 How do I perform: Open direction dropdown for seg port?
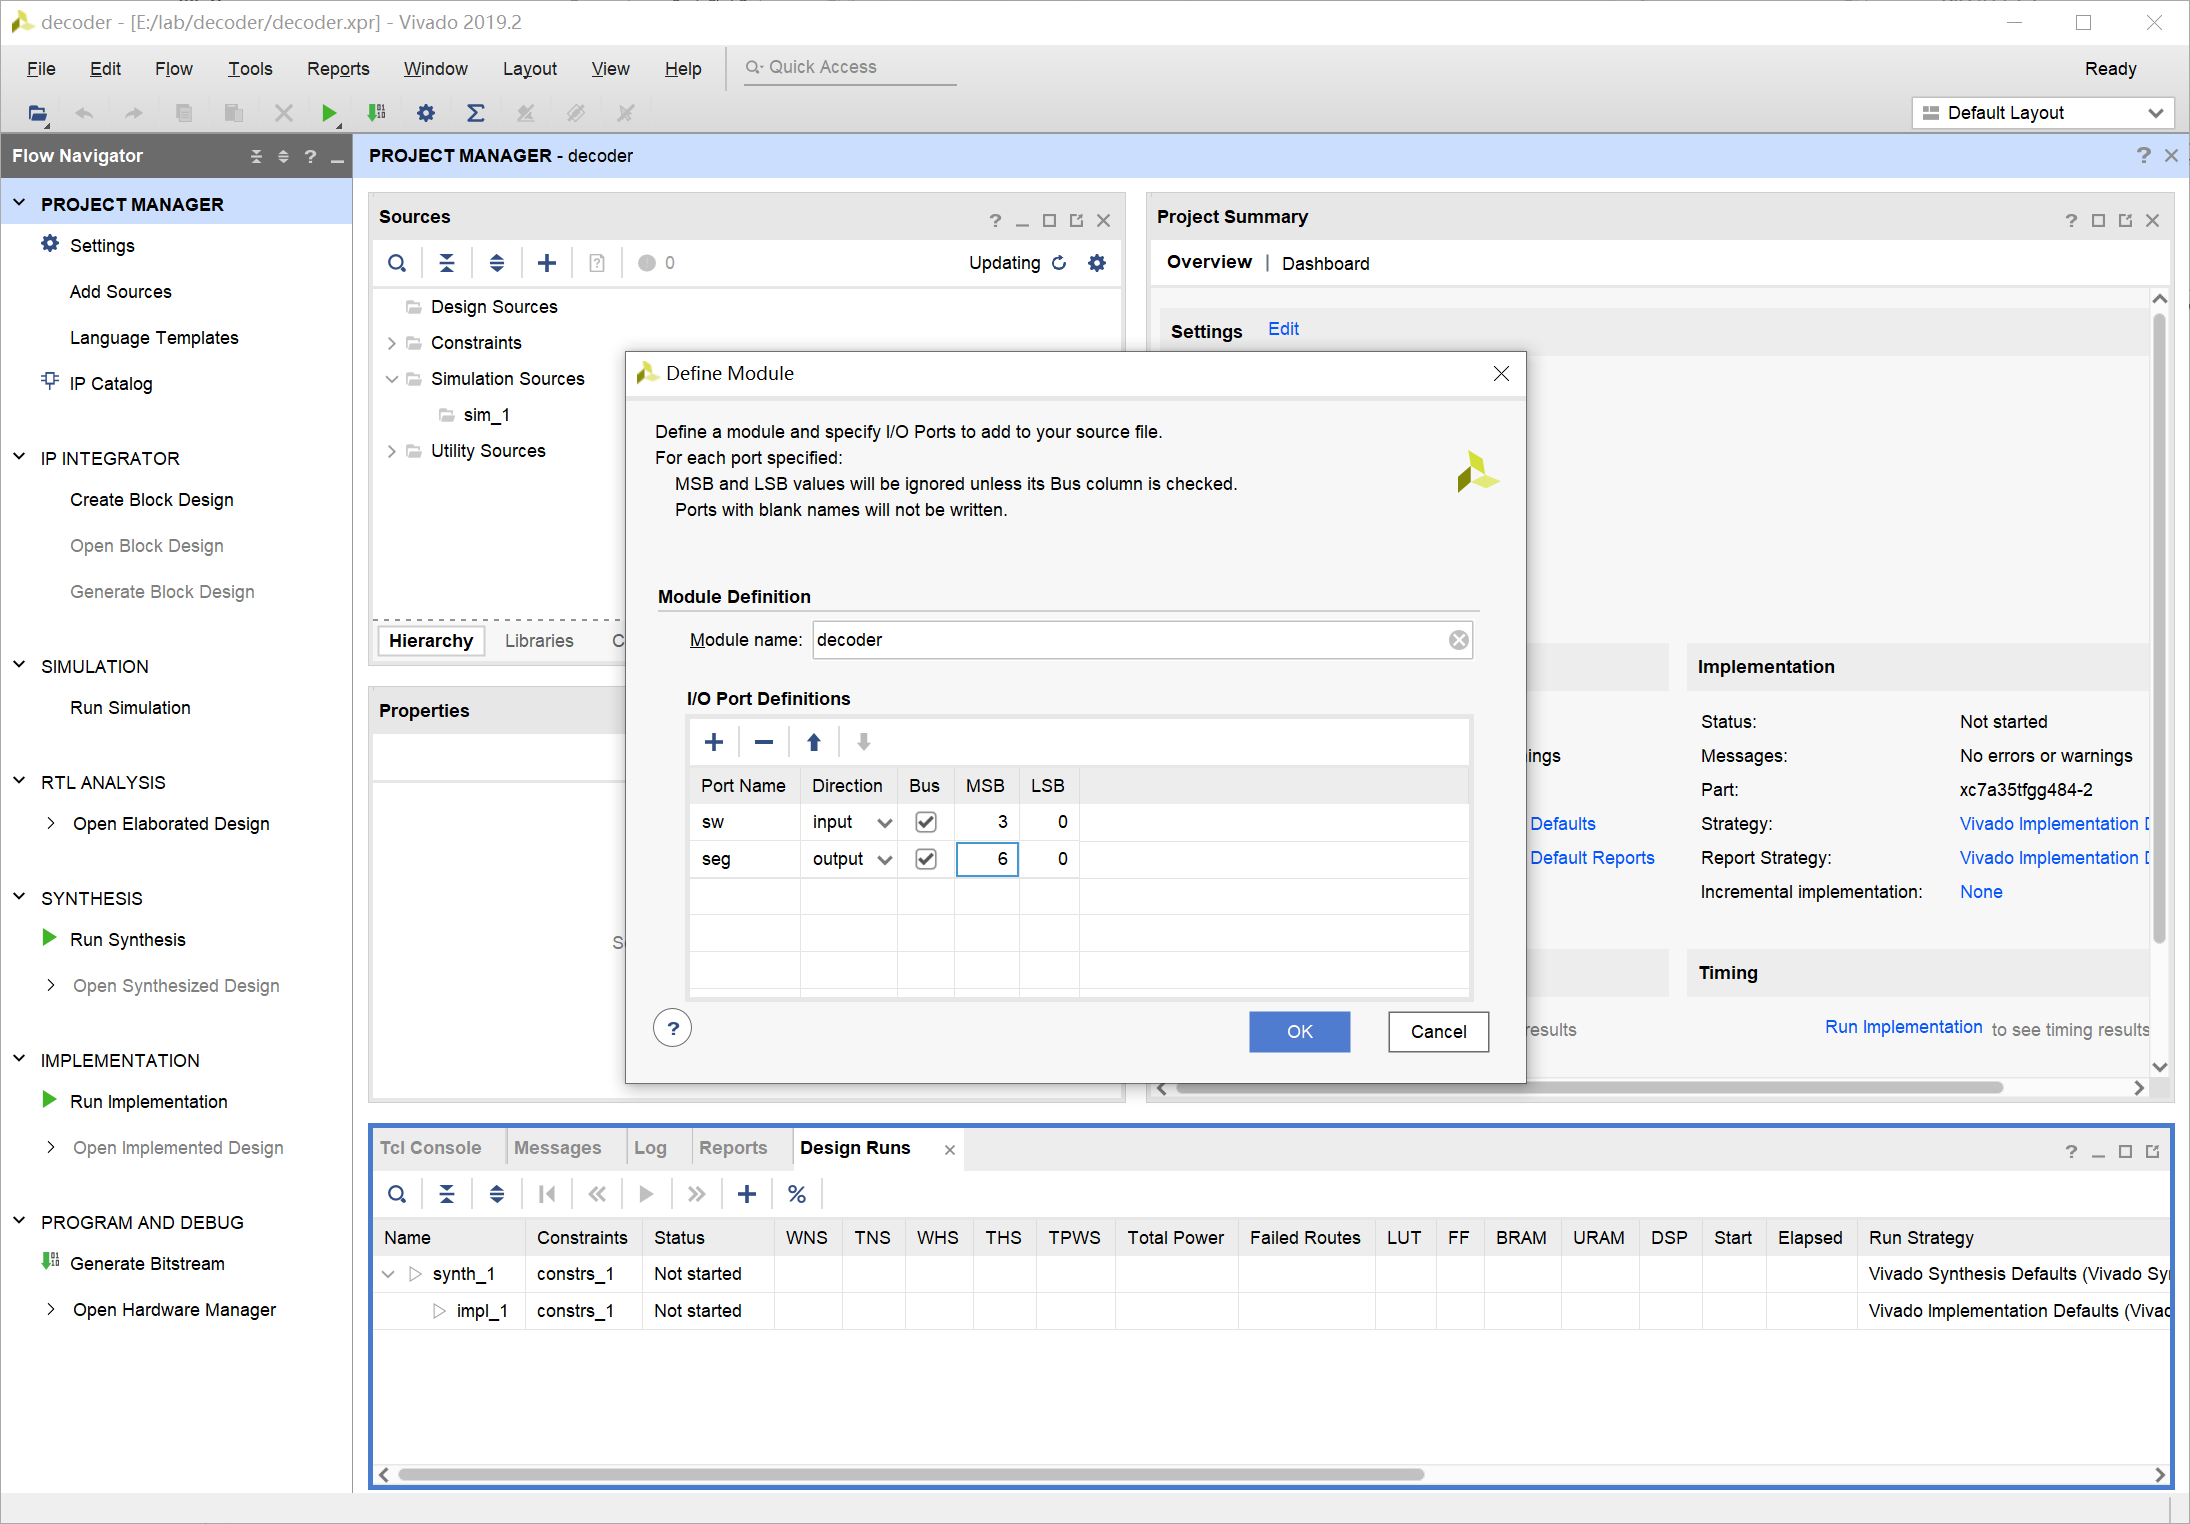(884, 860)
